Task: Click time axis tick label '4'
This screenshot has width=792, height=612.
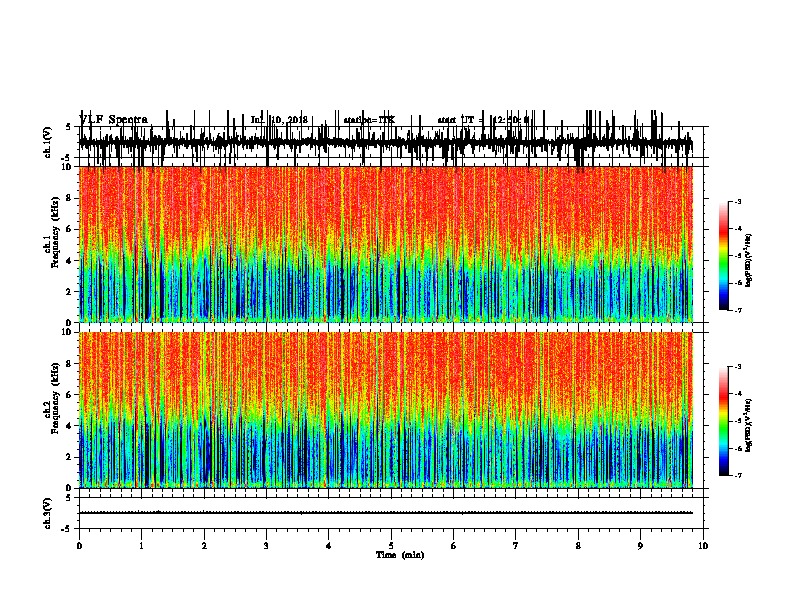Action: 328,546
